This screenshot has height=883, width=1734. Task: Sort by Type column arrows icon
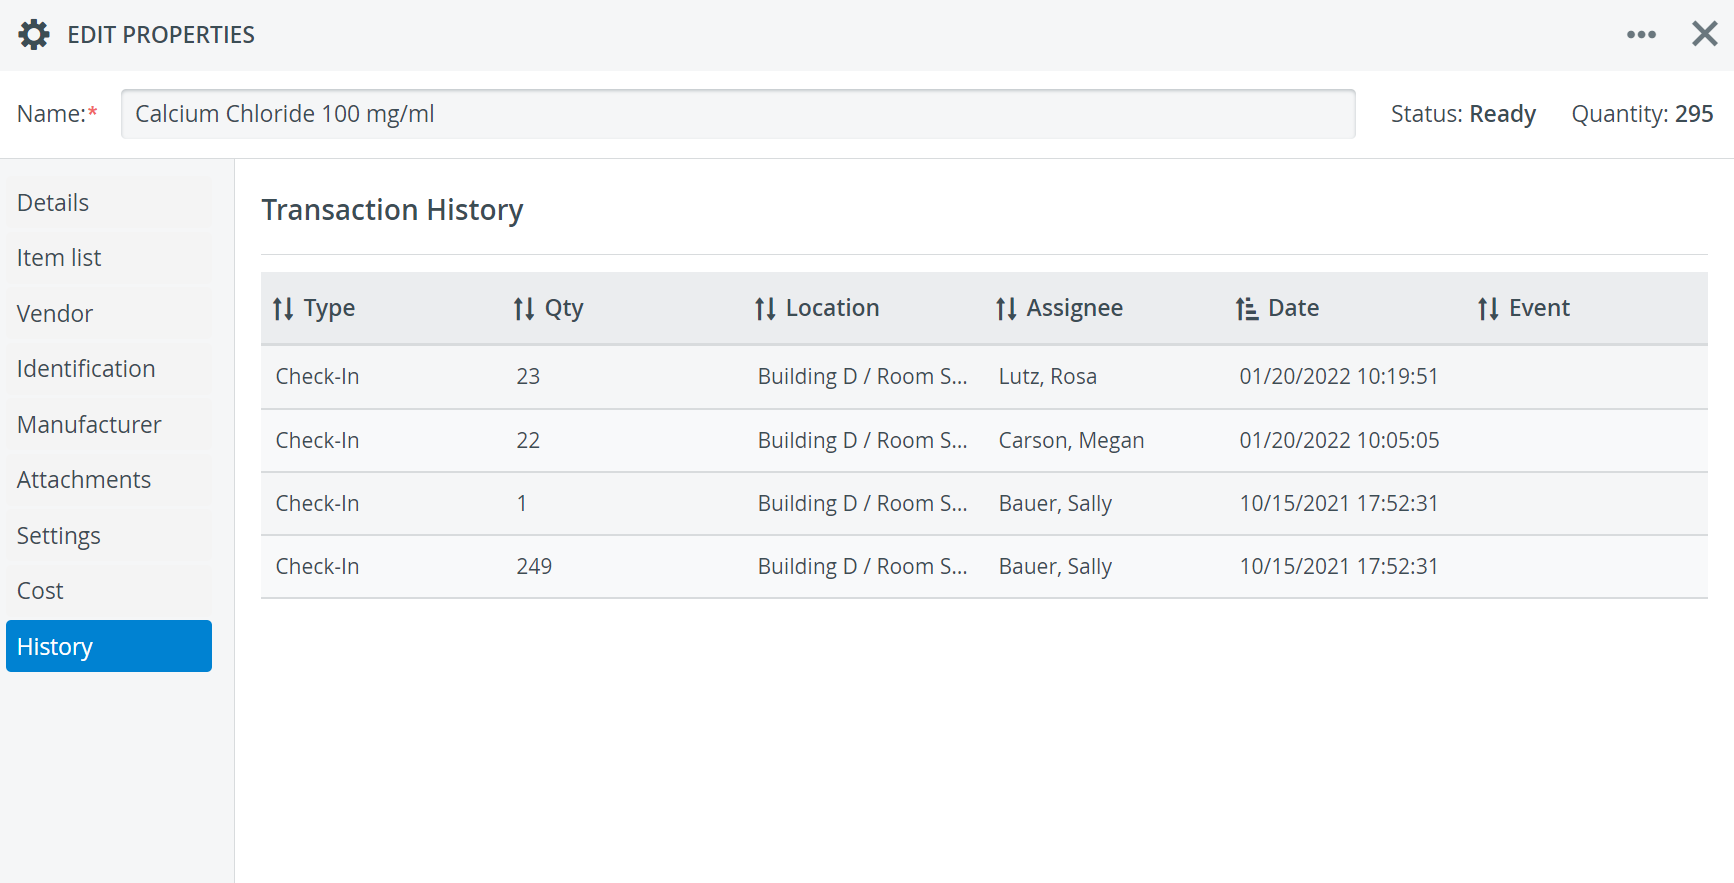pyautogui.click(x=283, y=309)
